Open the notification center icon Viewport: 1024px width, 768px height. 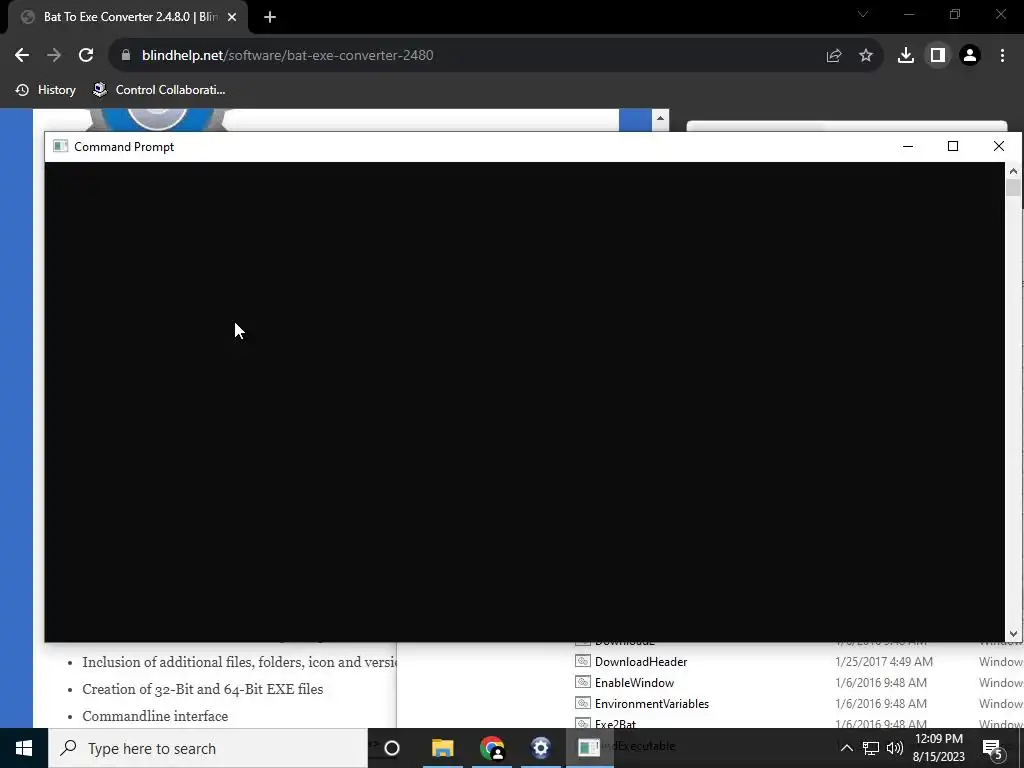click(993, 749)
